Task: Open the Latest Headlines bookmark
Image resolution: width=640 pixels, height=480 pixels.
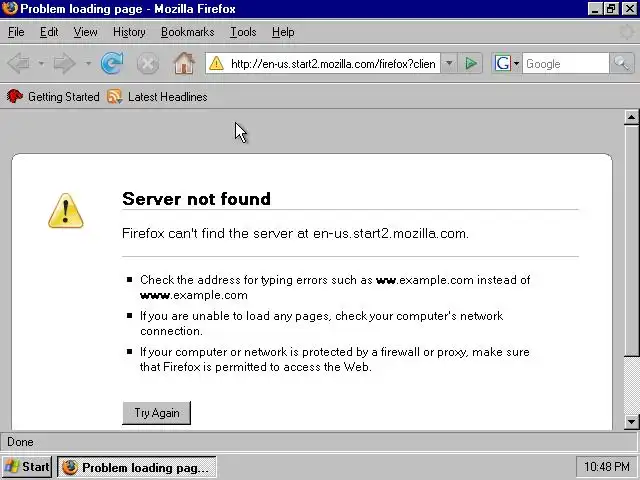Action: (x=157, y=97)
